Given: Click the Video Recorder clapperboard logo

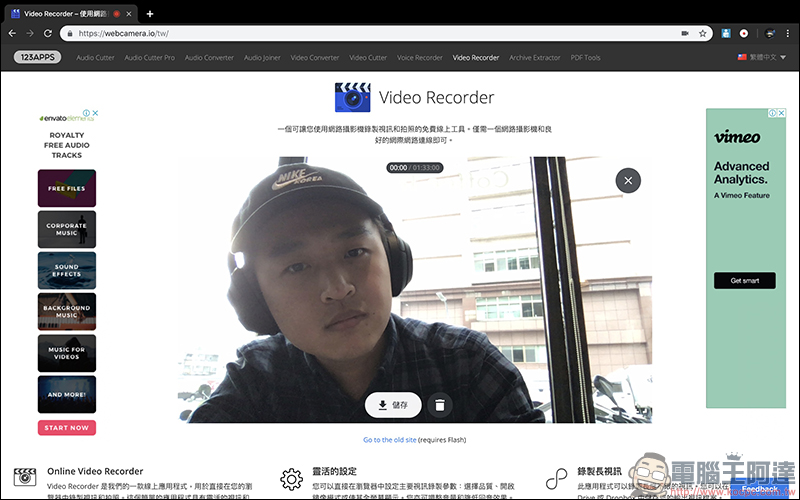Looking at the screenshot, I should [x=353, y=97].
